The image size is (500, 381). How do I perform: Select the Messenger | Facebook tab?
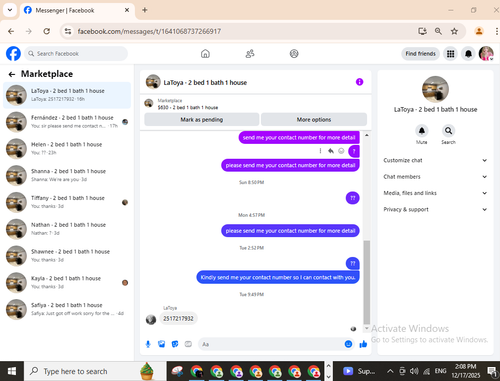[x=77, y=10]
